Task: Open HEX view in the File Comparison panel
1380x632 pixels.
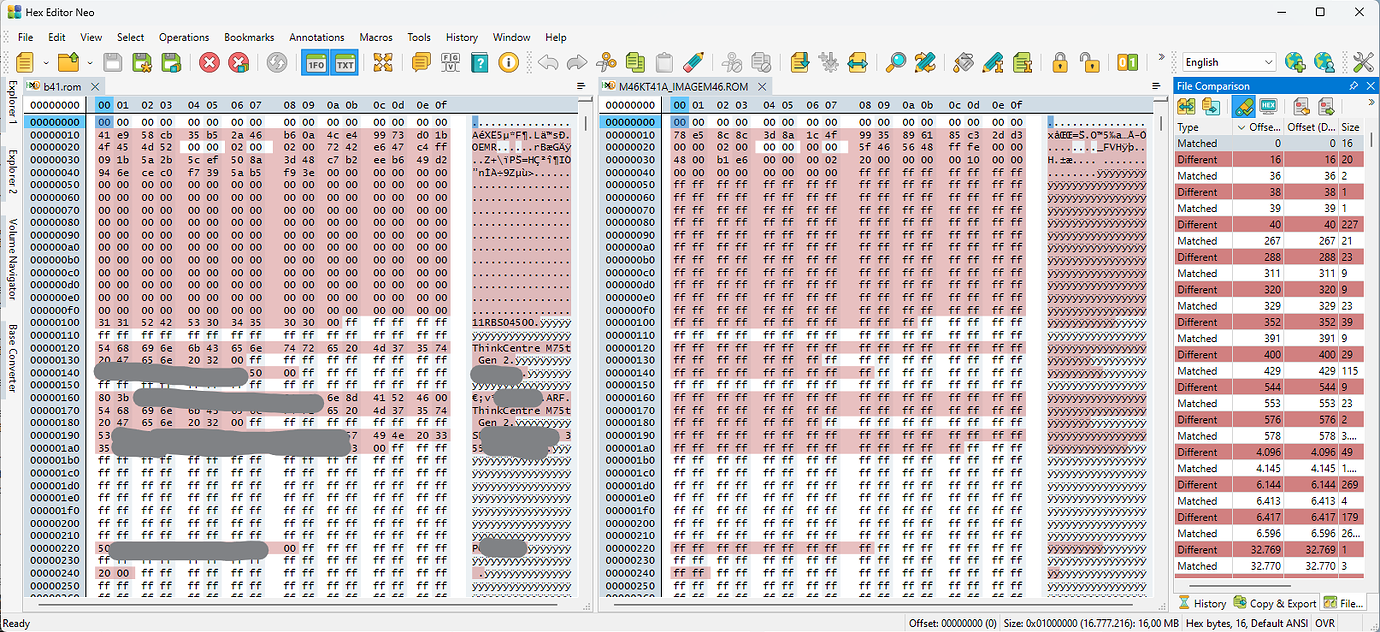Action: tap(1266, 104)
